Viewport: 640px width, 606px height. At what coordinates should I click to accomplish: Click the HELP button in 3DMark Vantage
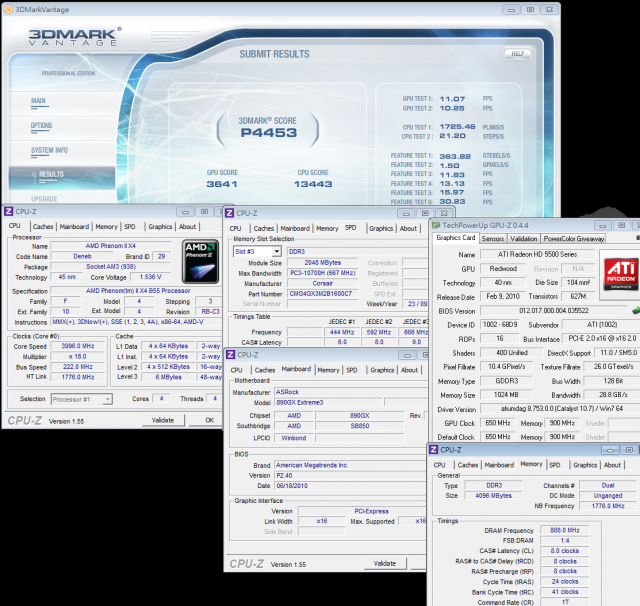click(x=518, y=53)
